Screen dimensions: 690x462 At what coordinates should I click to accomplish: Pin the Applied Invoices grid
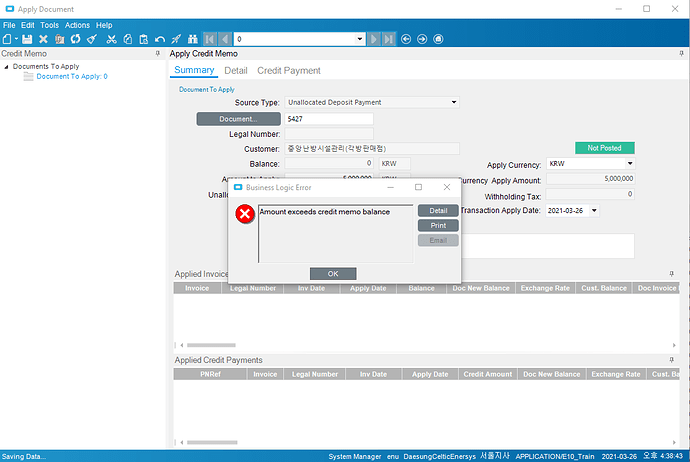pos(672,274)
